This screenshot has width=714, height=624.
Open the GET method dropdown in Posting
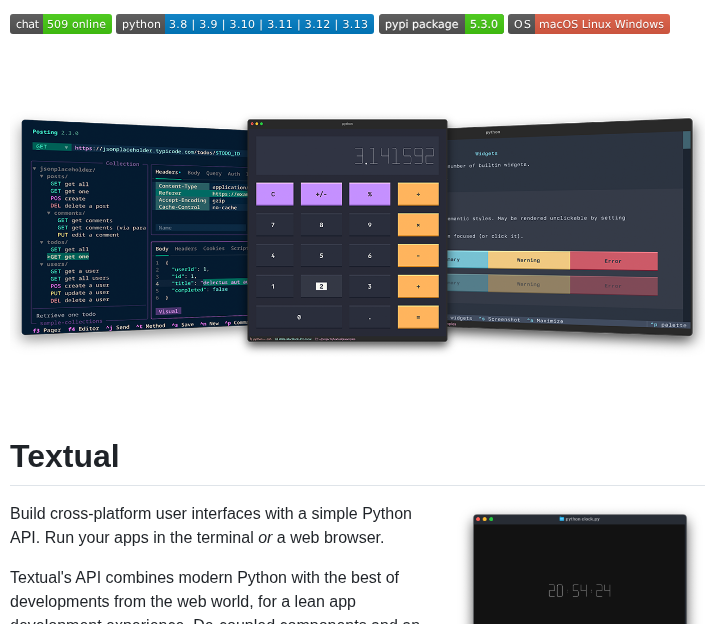point(52,147)
